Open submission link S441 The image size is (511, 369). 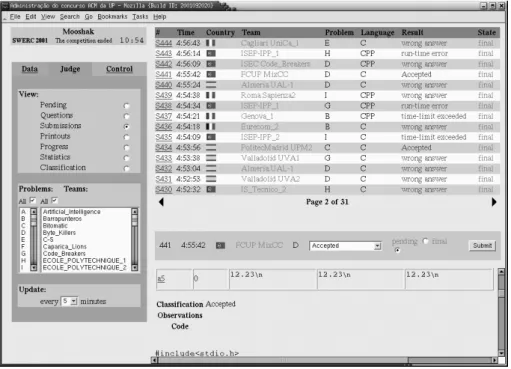[x=164, y=74]
